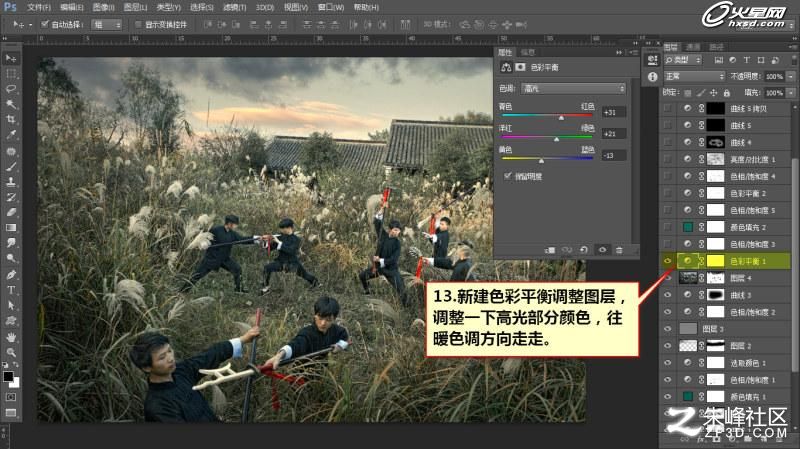
Task: Select the Lasso tool
Action: tap(11, 89)
